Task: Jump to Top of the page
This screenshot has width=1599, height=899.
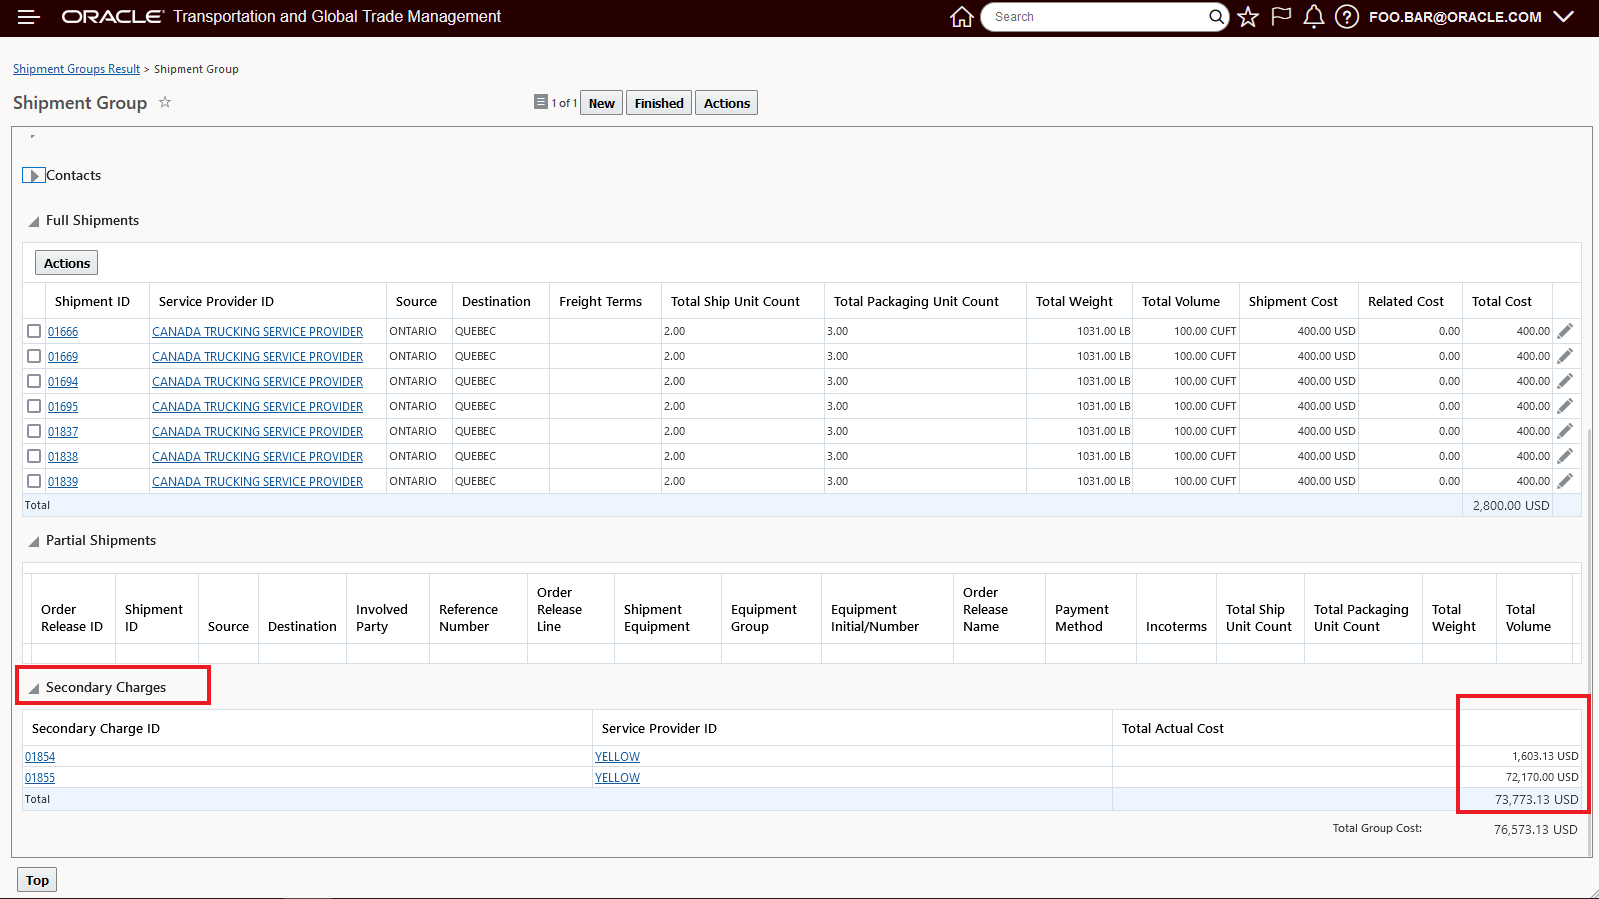Action: tap(37, 880)
